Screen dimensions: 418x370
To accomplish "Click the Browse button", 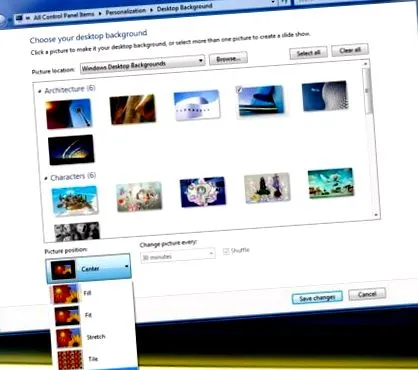I will pyautogui.click(x=228, y=59).
